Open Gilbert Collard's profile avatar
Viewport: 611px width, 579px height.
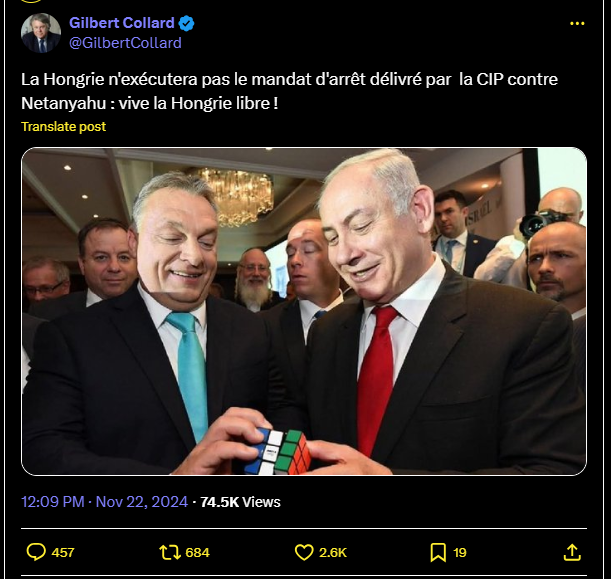click(x=41, y=33)
